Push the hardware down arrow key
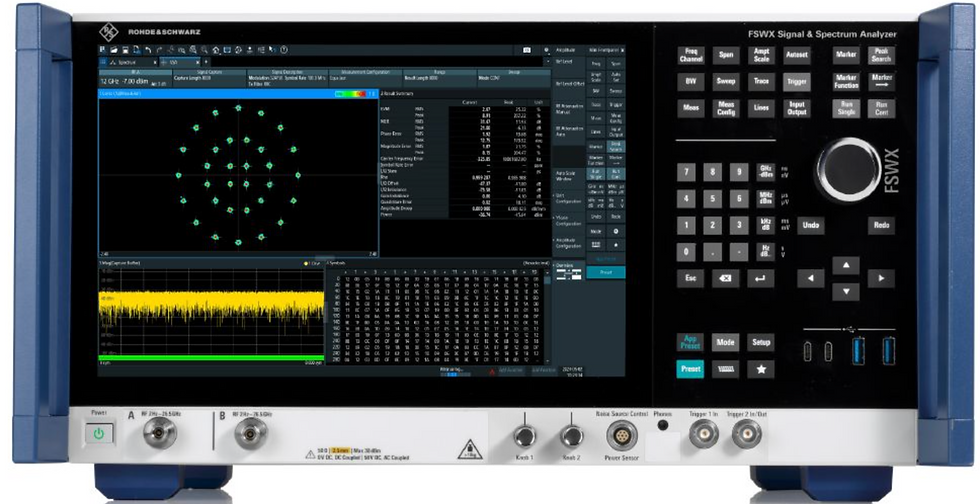 tap(846, 291)
